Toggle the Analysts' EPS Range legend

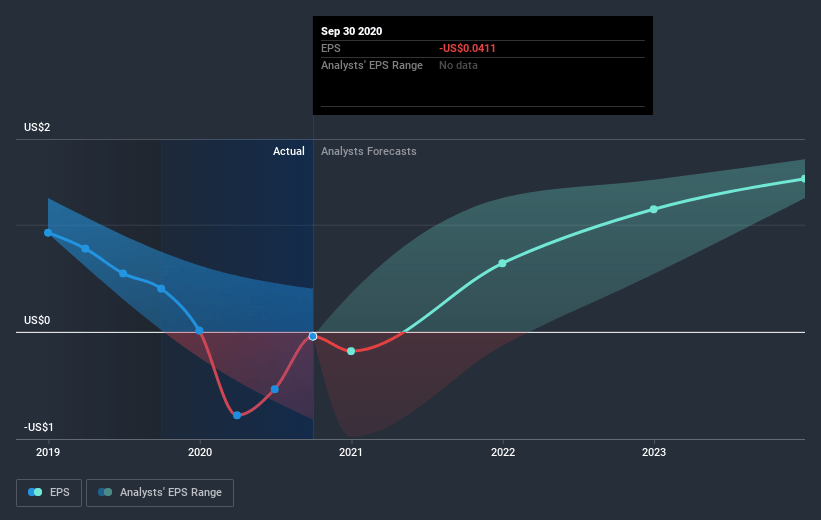(160, 493)
